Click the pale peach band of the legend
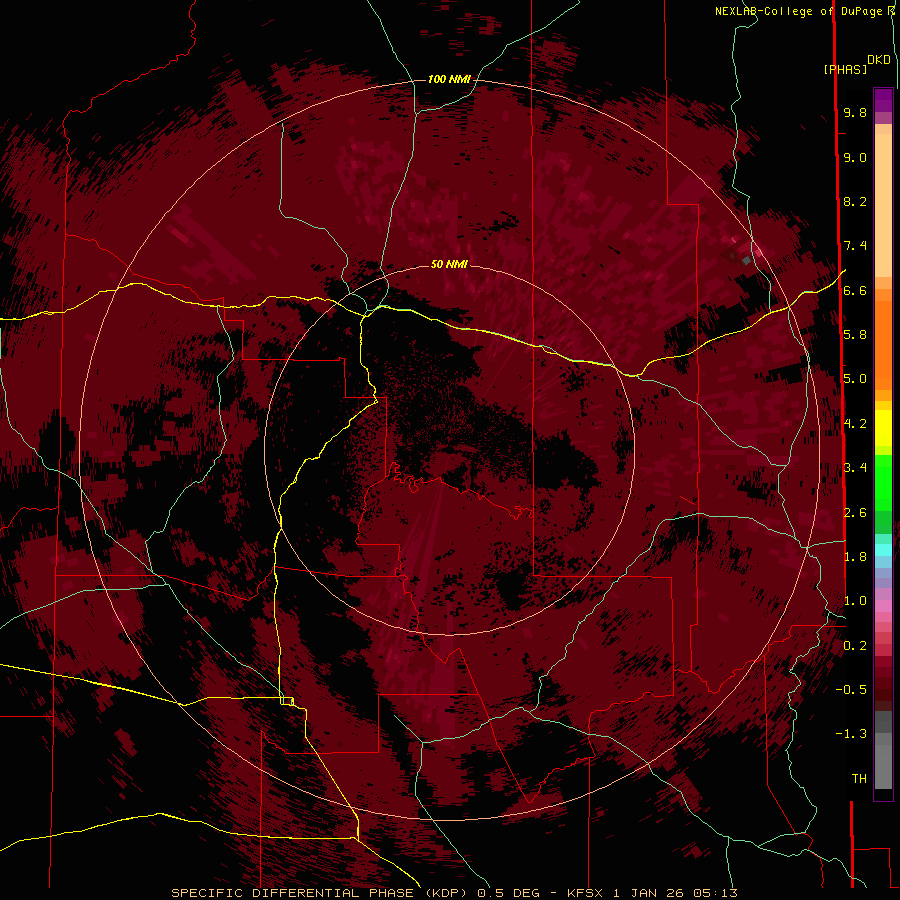 (x=883, y=205)
